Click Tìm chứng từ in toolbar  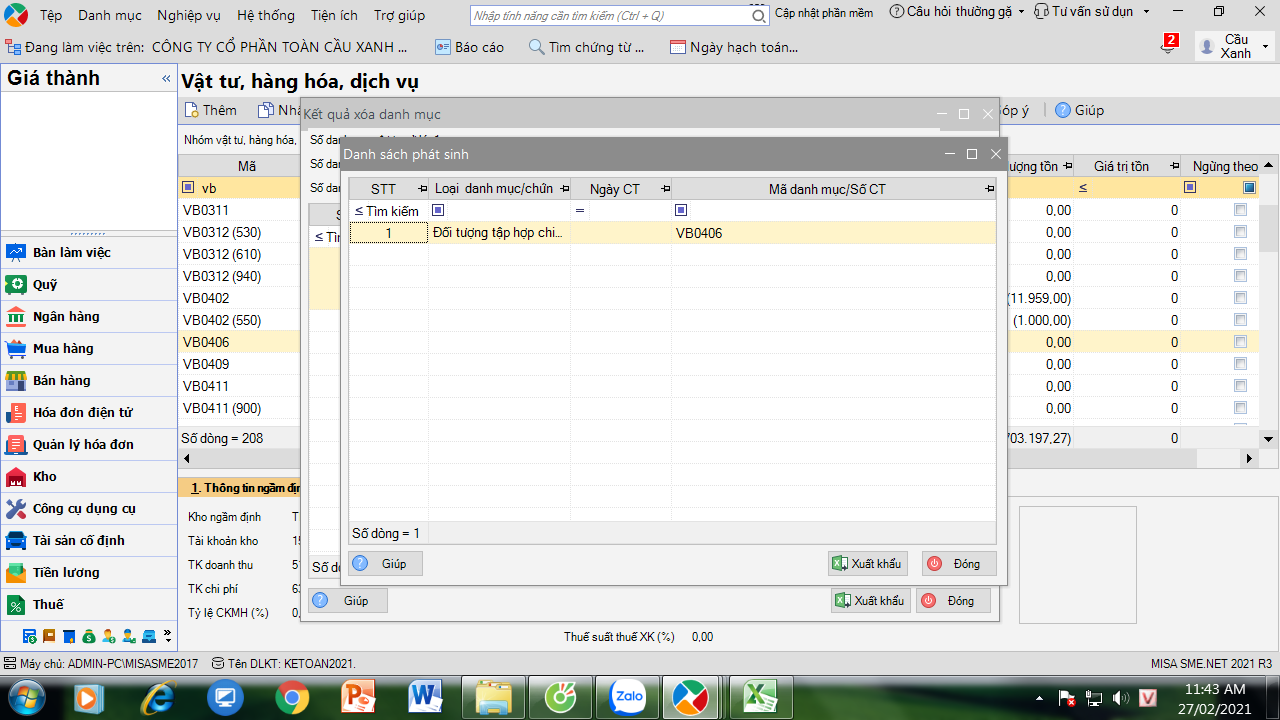tap(587, 47)
